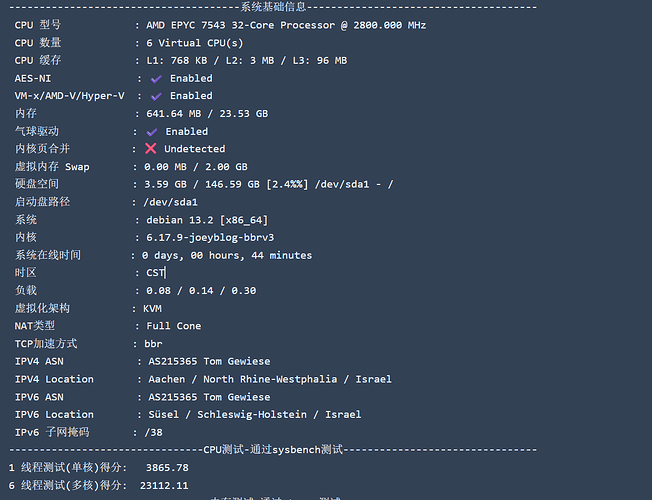Click the NAT type Full Cone value
The image size is (652, 500).
(x=174, y=326)
